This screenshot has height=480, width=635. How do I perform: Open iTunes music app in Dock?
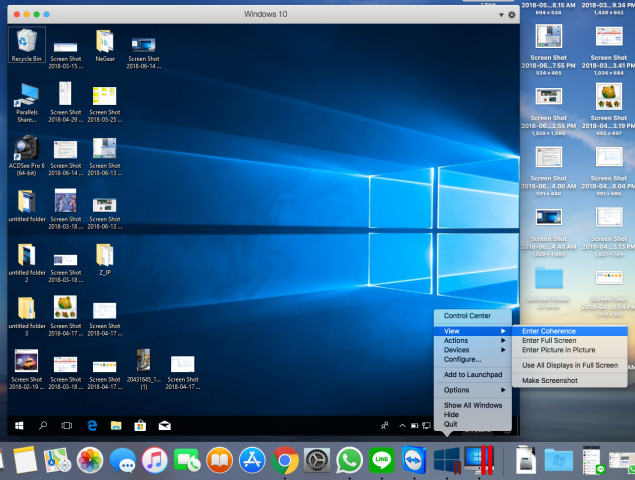pos(155,460)
